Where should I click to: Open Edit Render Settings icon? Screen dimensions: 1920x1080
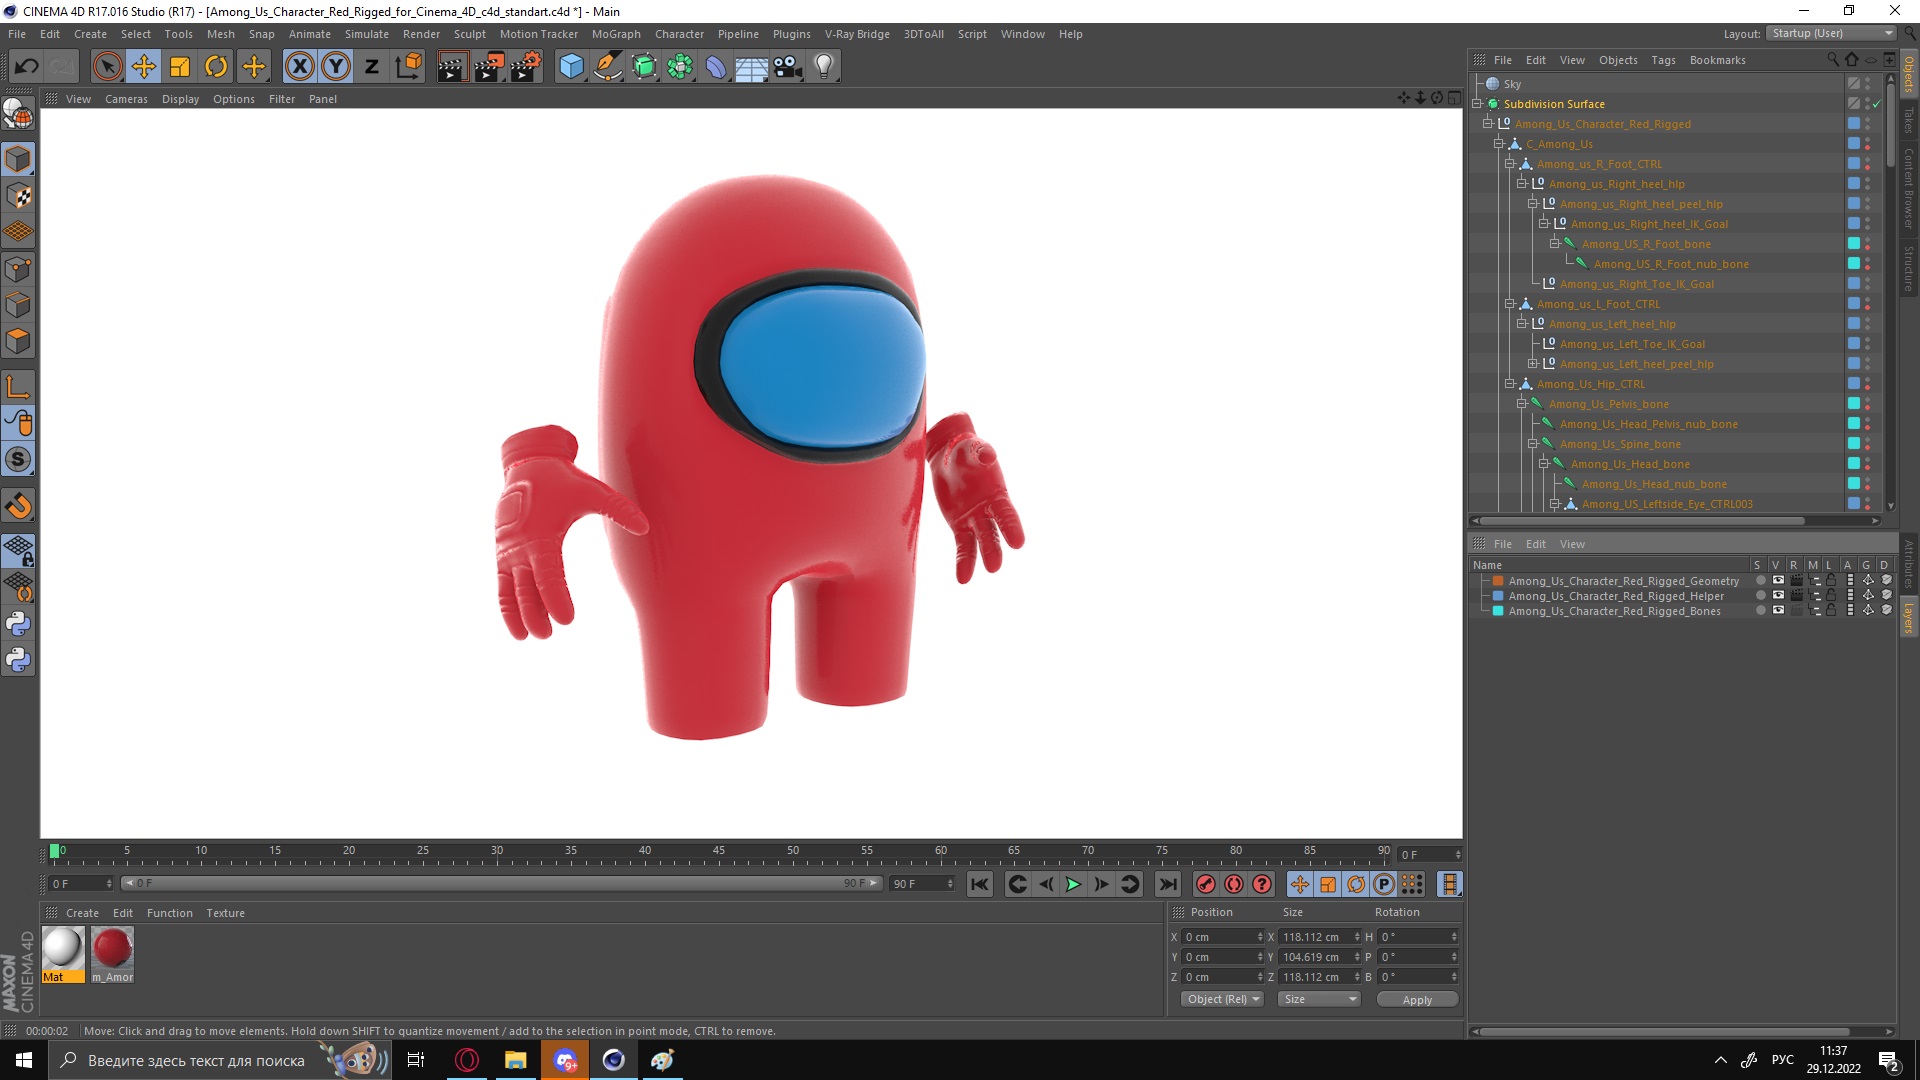(x=526, y=67)
